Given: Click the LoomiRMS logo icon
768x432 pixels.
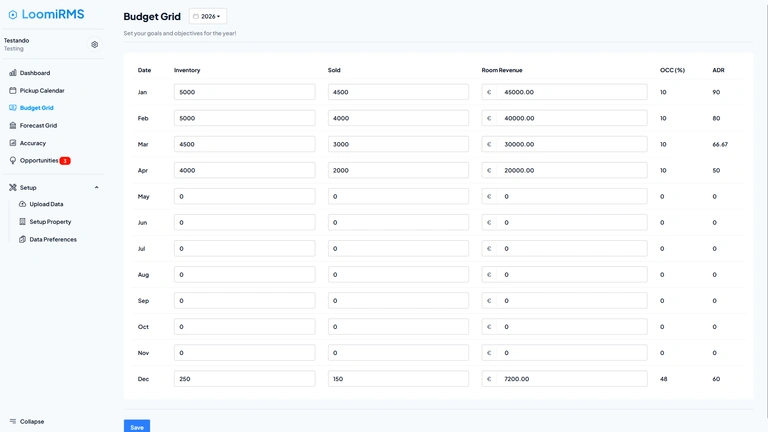Looking at the screenshot, I should coord(13,15).
